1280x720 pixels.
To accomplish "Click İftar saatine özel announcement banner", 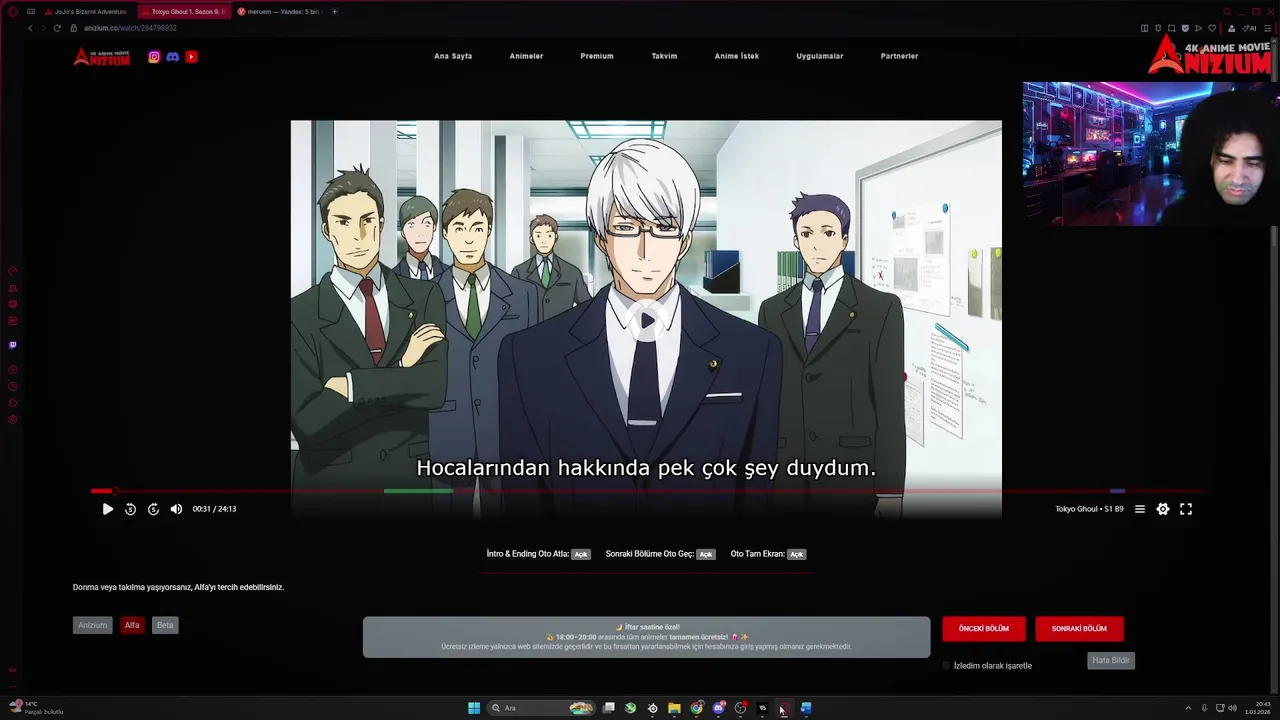I will pyautogui.click(x=646, y=637).
